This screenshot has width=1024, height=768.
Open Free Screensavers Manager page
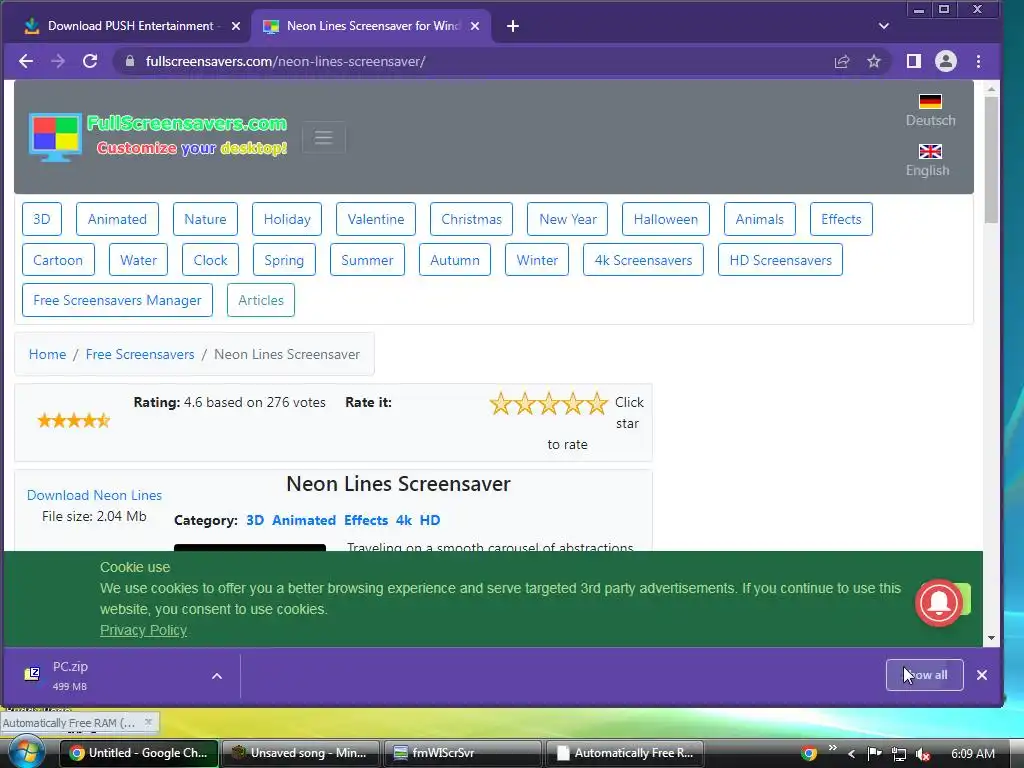tap(118, 300)
